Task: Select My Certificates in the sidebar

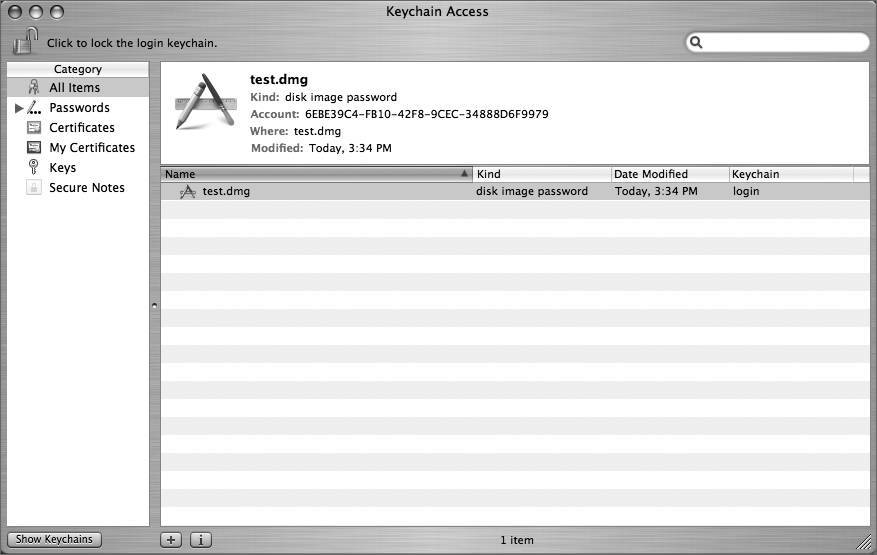Action: 92,148
